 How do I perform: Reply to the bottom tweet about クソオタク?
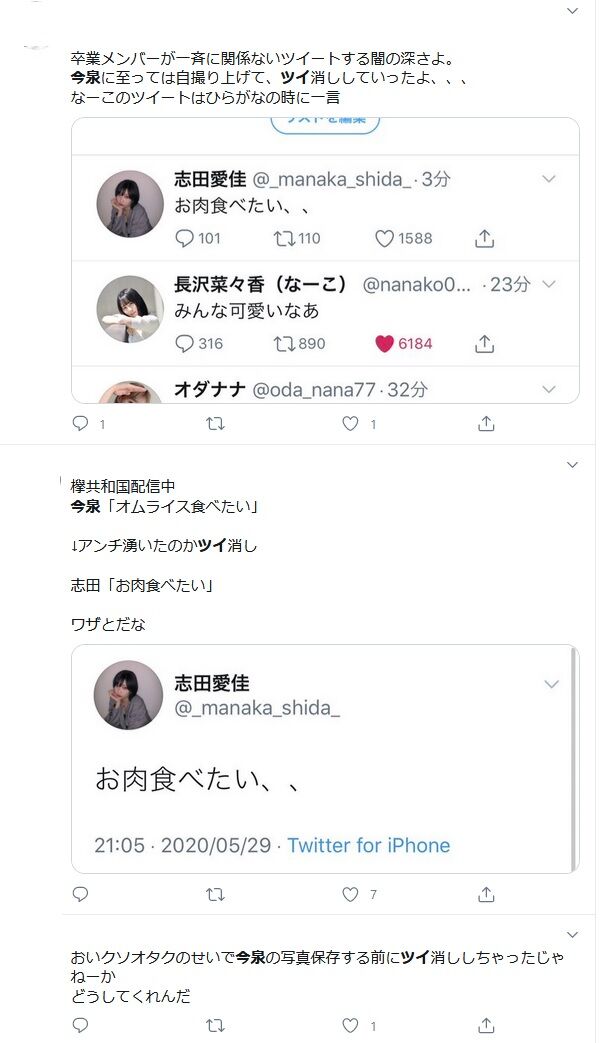pyautogui.click(x=81, y=1025)
